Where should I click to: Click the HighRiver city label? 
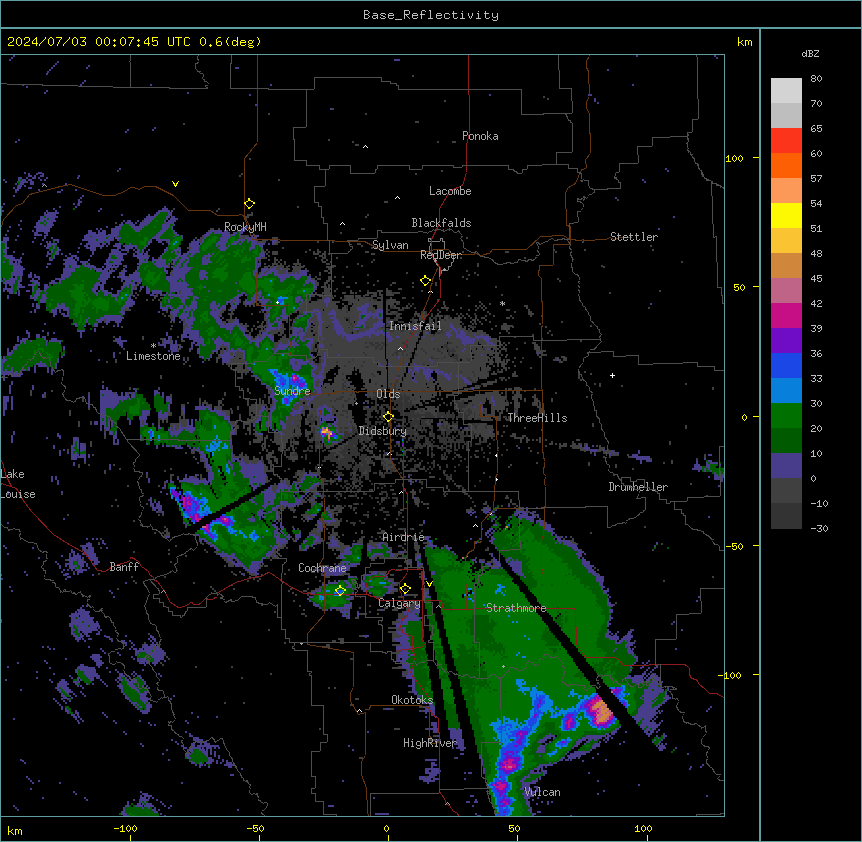coord(430,743)
